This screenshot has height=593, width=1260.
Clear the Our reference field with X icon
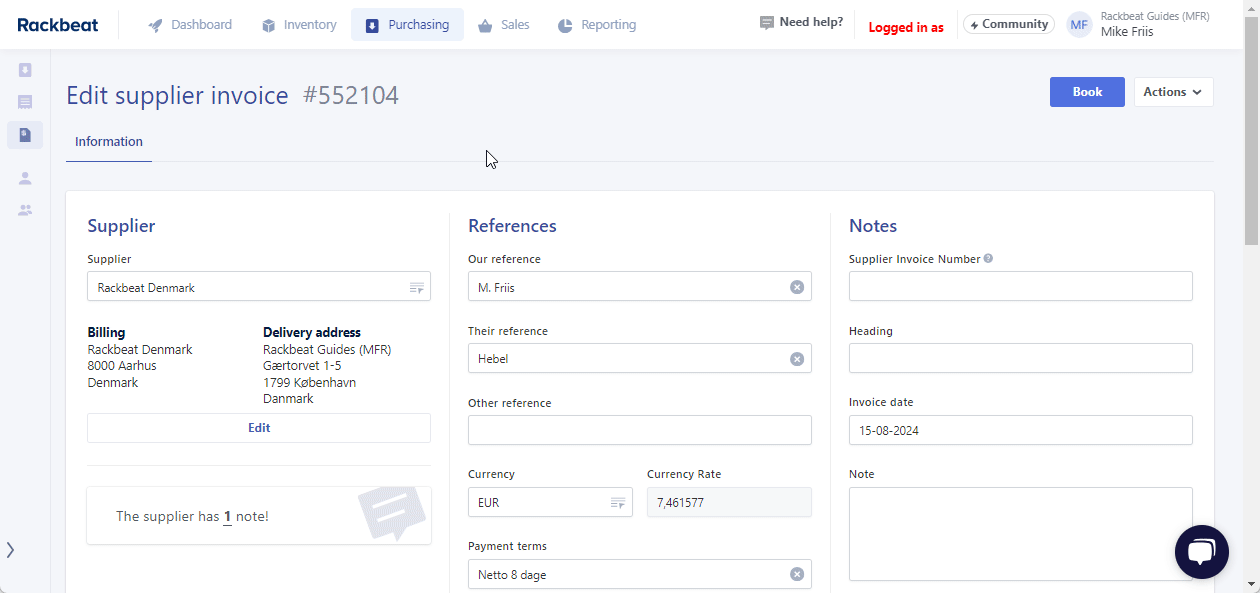(x=797, y=287)
